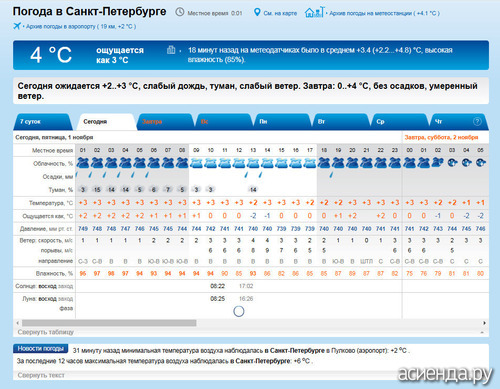Viewport: 500px width, 389px height.
Task: Open the Вт tab
Action: 341,122
